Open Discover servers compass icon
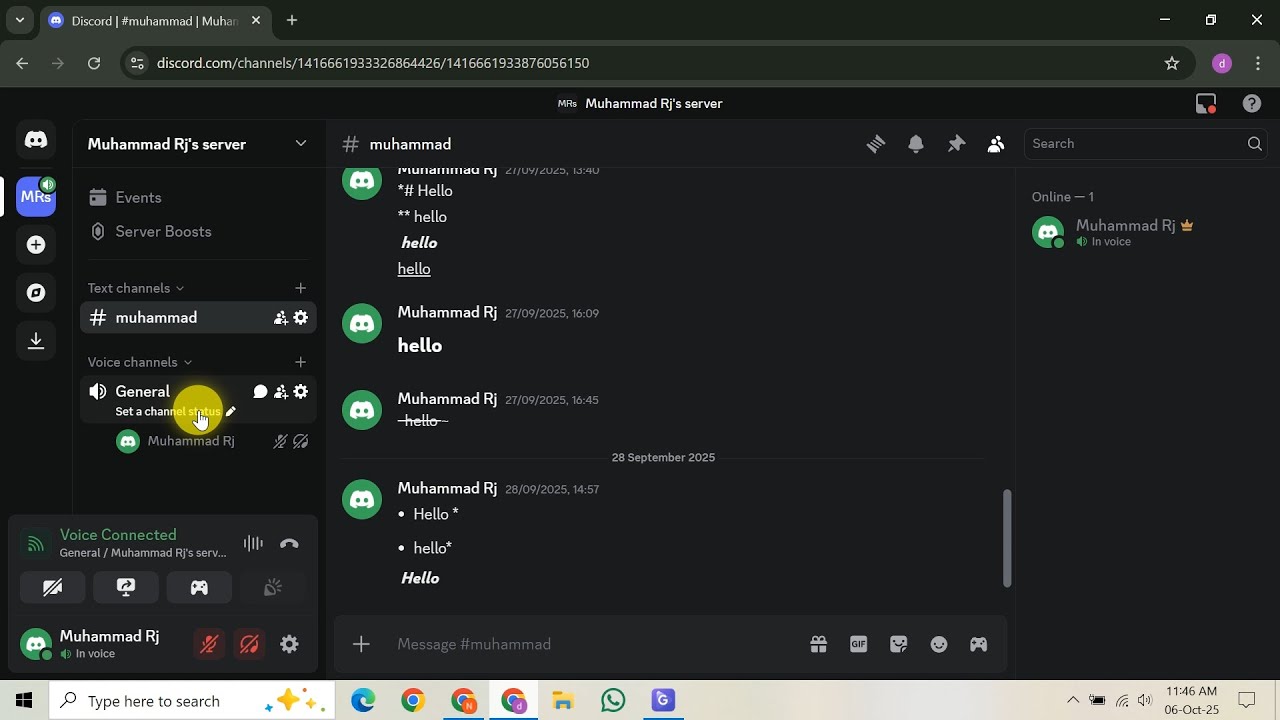 [36, 293]
